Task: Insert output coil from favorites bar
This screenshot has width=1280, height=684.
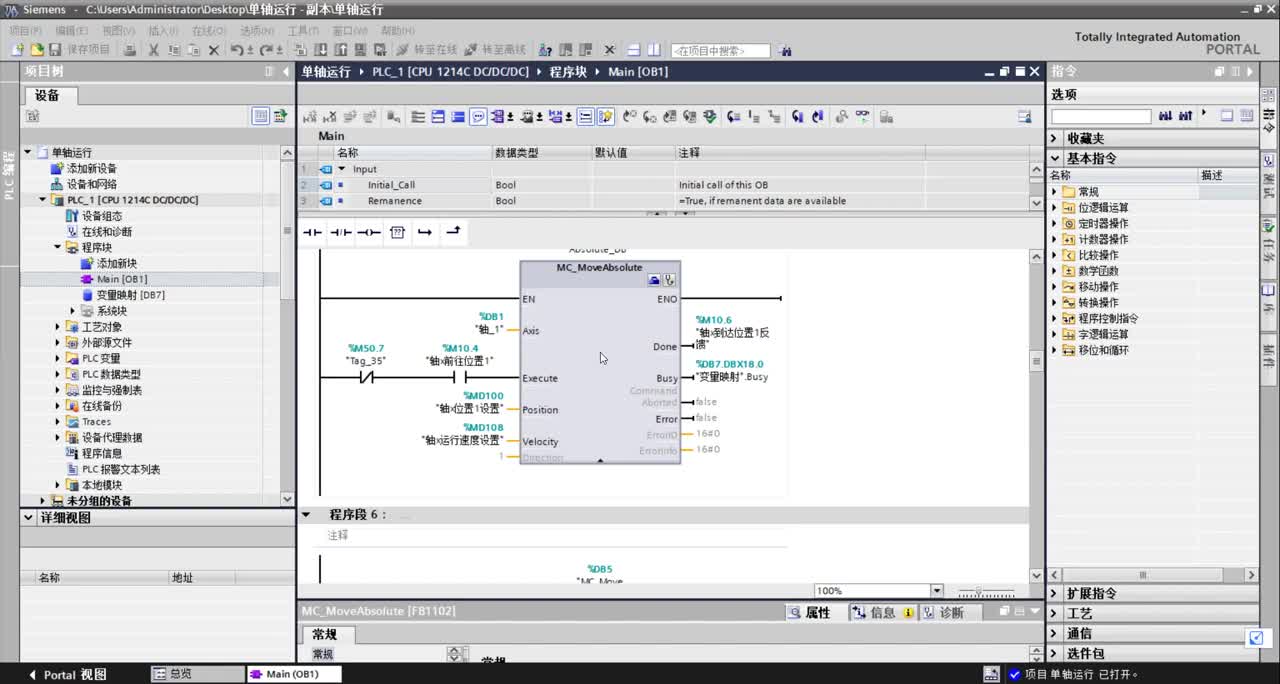Action: (x=369, y=232)
